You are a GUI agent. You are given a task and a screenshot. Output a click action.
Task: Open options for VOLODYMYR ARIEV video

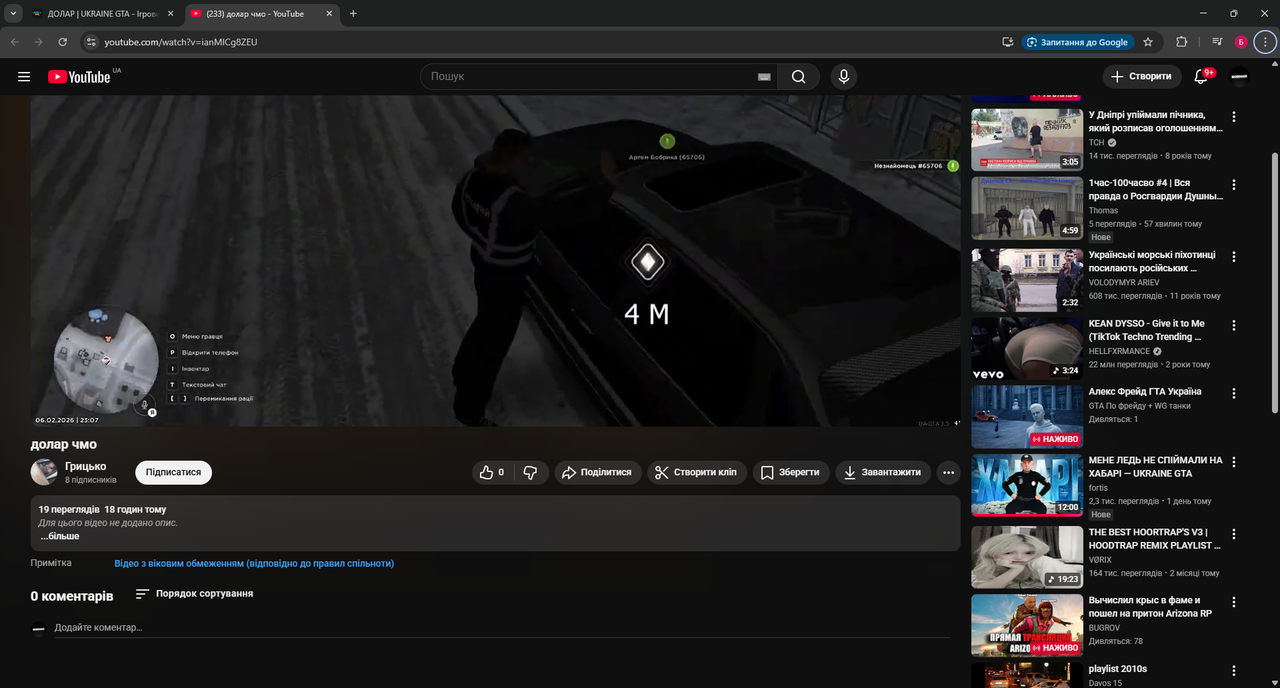click(1233, 256)
